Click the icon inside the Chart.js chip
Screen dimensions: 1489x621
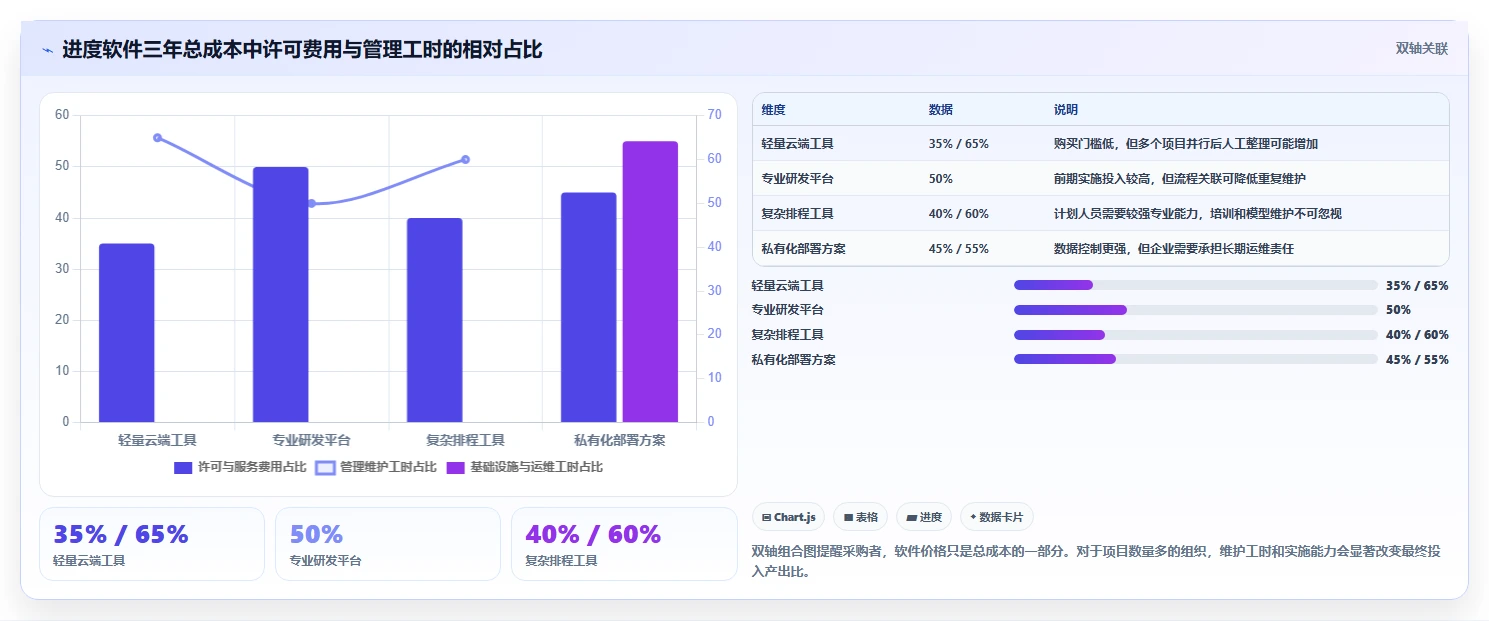point(766,518)
